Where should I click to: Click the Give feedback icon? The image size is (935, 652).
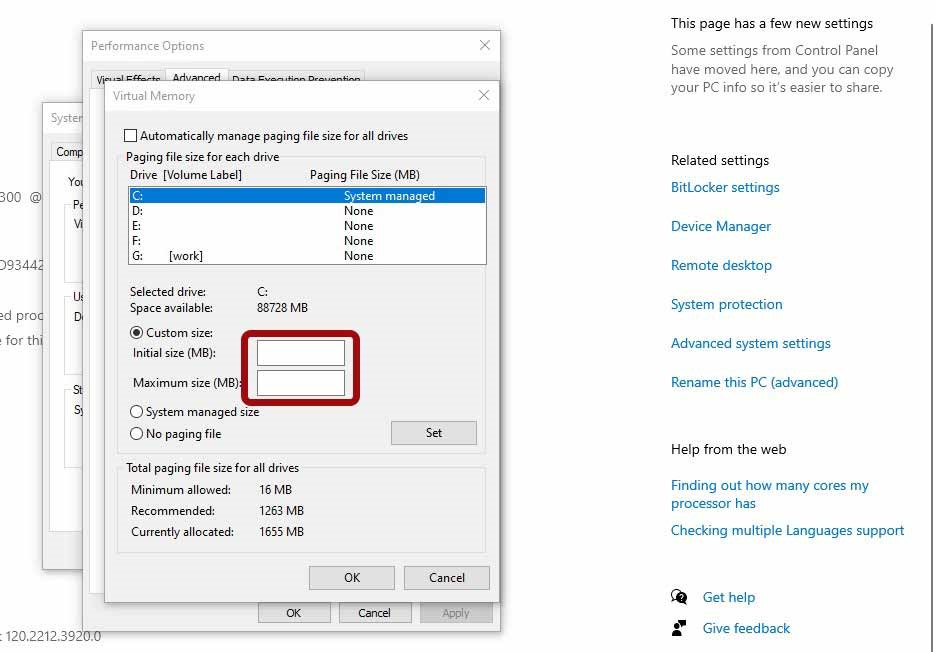679,628
